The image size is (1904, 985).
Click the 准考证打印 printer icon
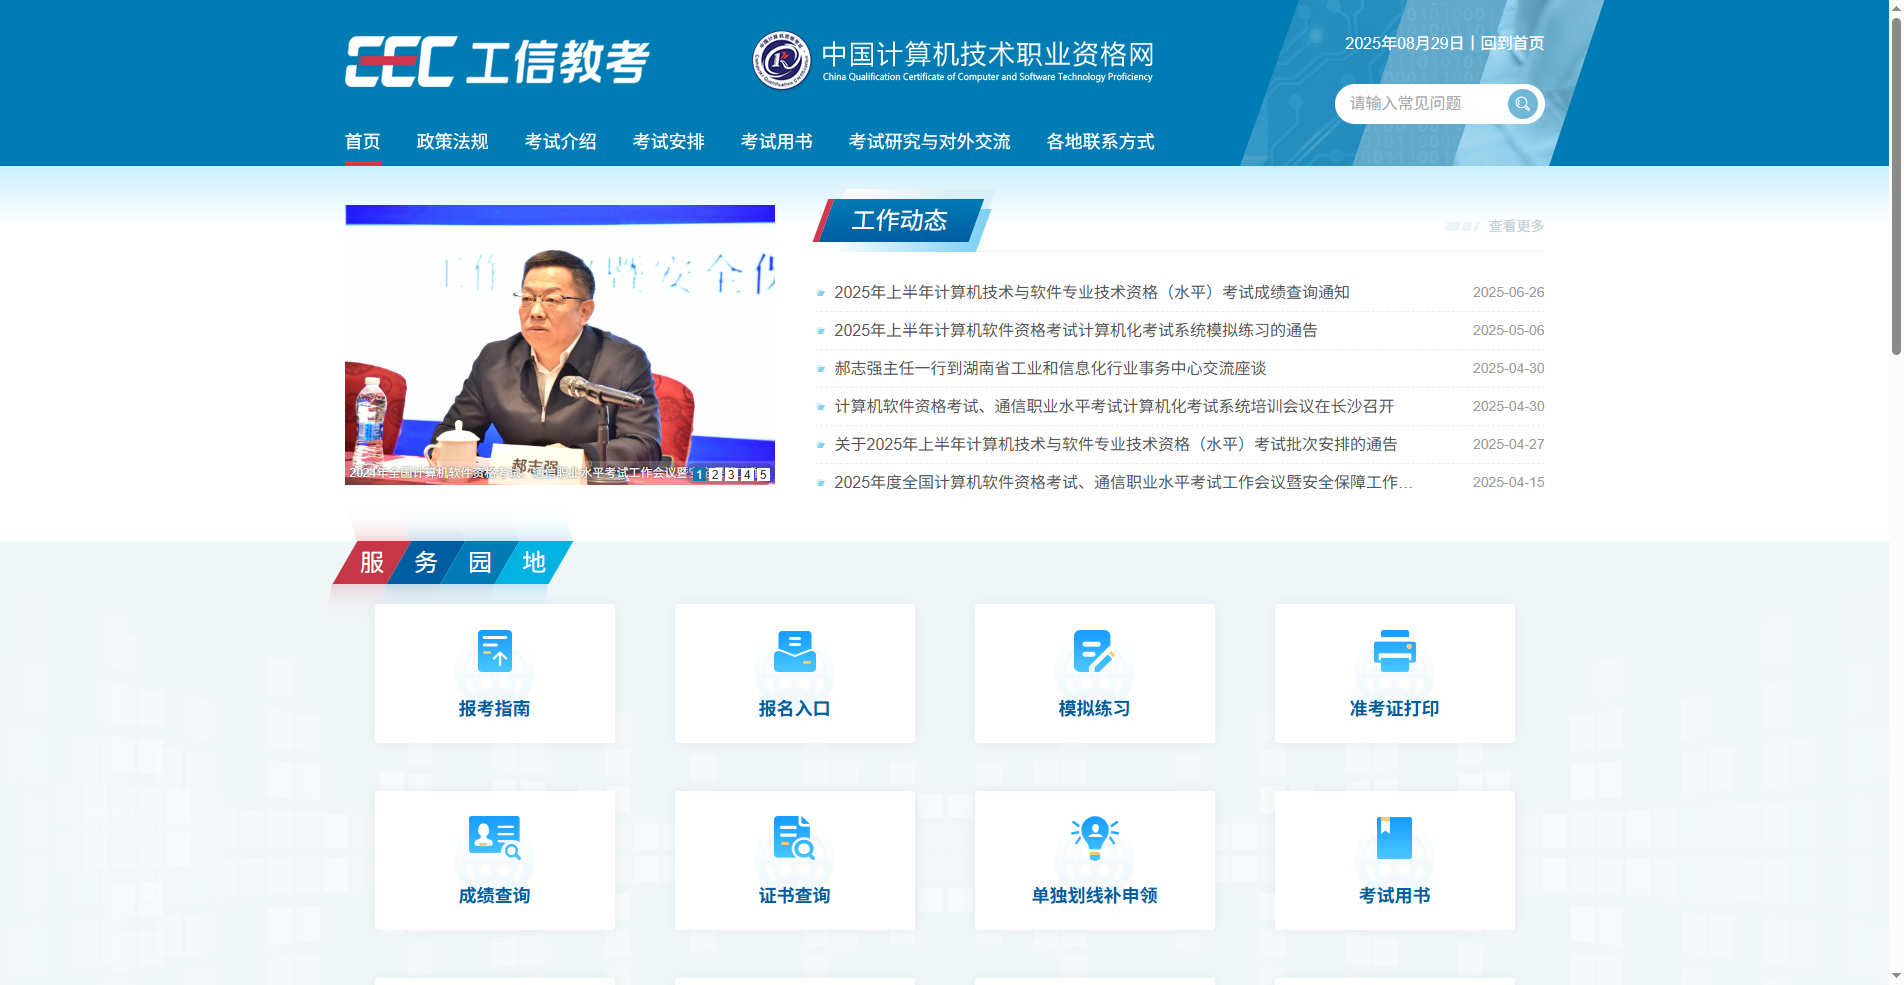[x=1394, y=650]
